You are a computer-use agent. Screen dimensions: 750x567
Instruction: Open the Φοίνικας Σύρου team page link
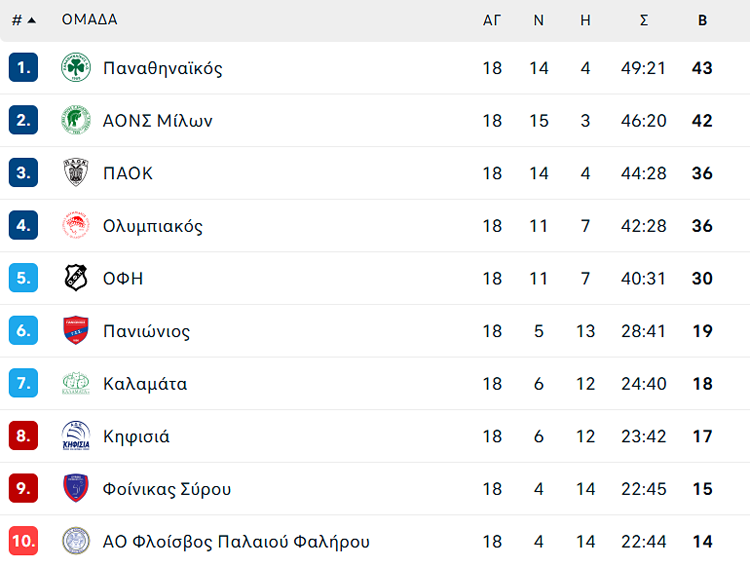[x=166, y=489]
